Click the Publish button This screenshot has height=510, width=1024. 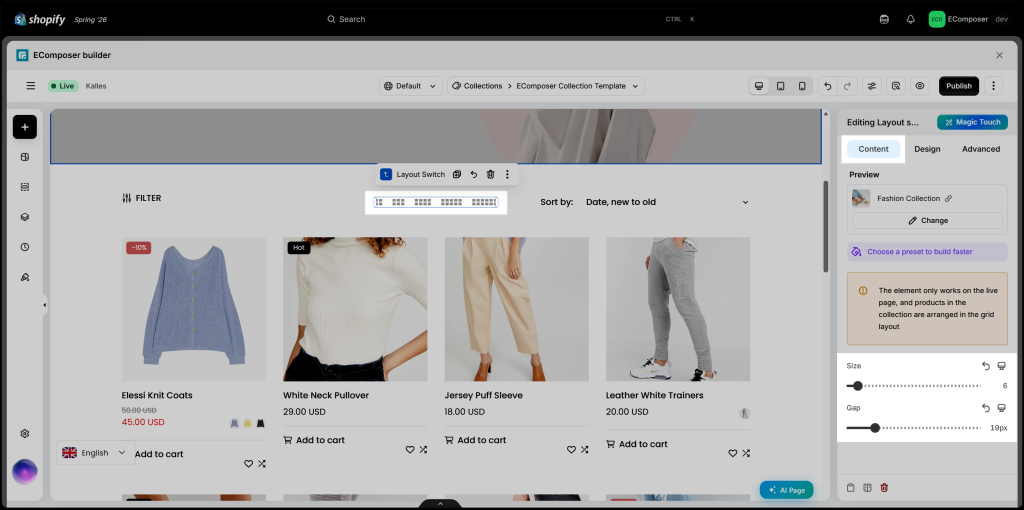point(959,86)
